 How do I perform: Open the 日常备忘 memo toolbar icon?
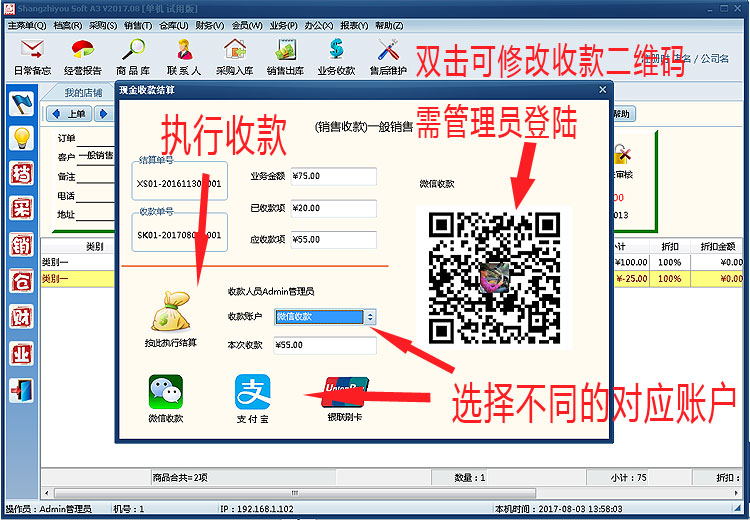coord(32,57)
